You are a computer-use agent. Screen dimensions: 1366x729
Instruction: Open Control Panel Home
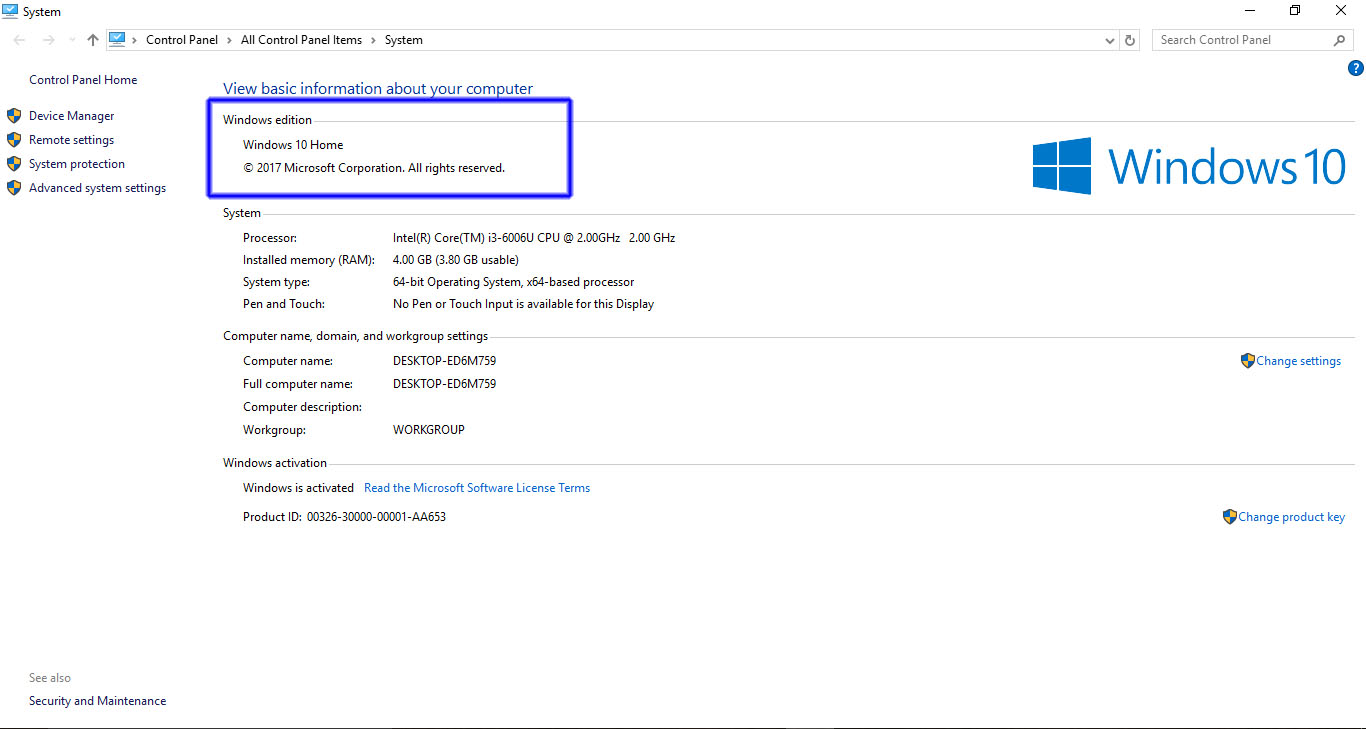click(83, 80)
